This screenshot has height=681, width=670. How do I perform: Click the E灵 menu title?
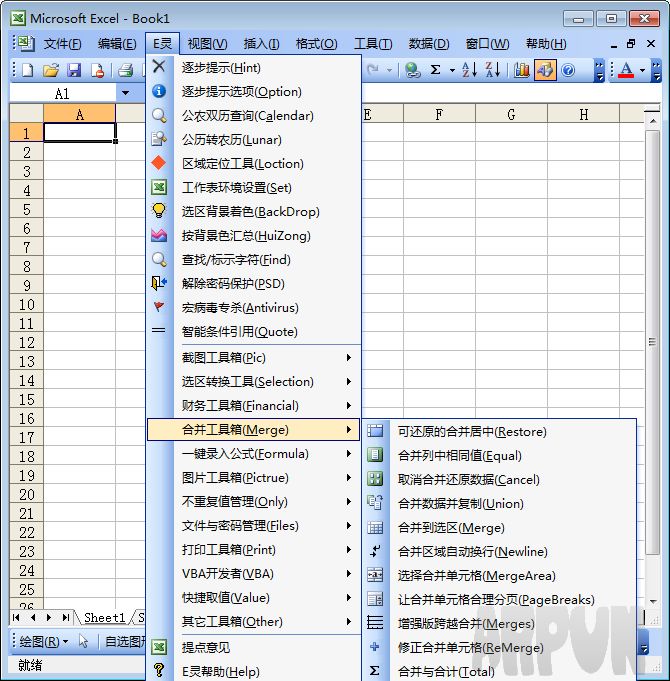(x=162, y=44)
